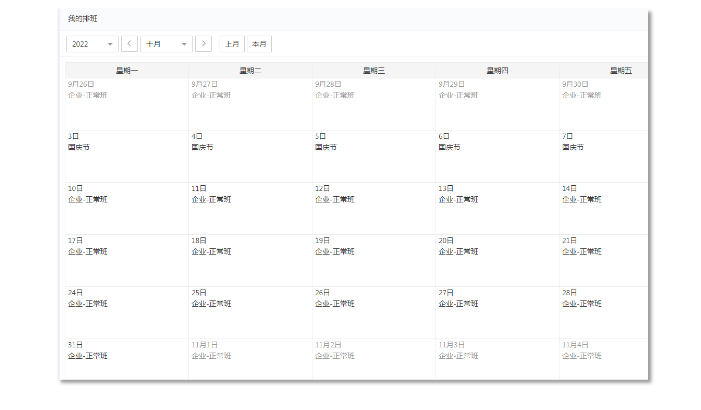Click 企业-正常班 shift on 18日
The image size is (701, 410).
(x=211, y=251)
